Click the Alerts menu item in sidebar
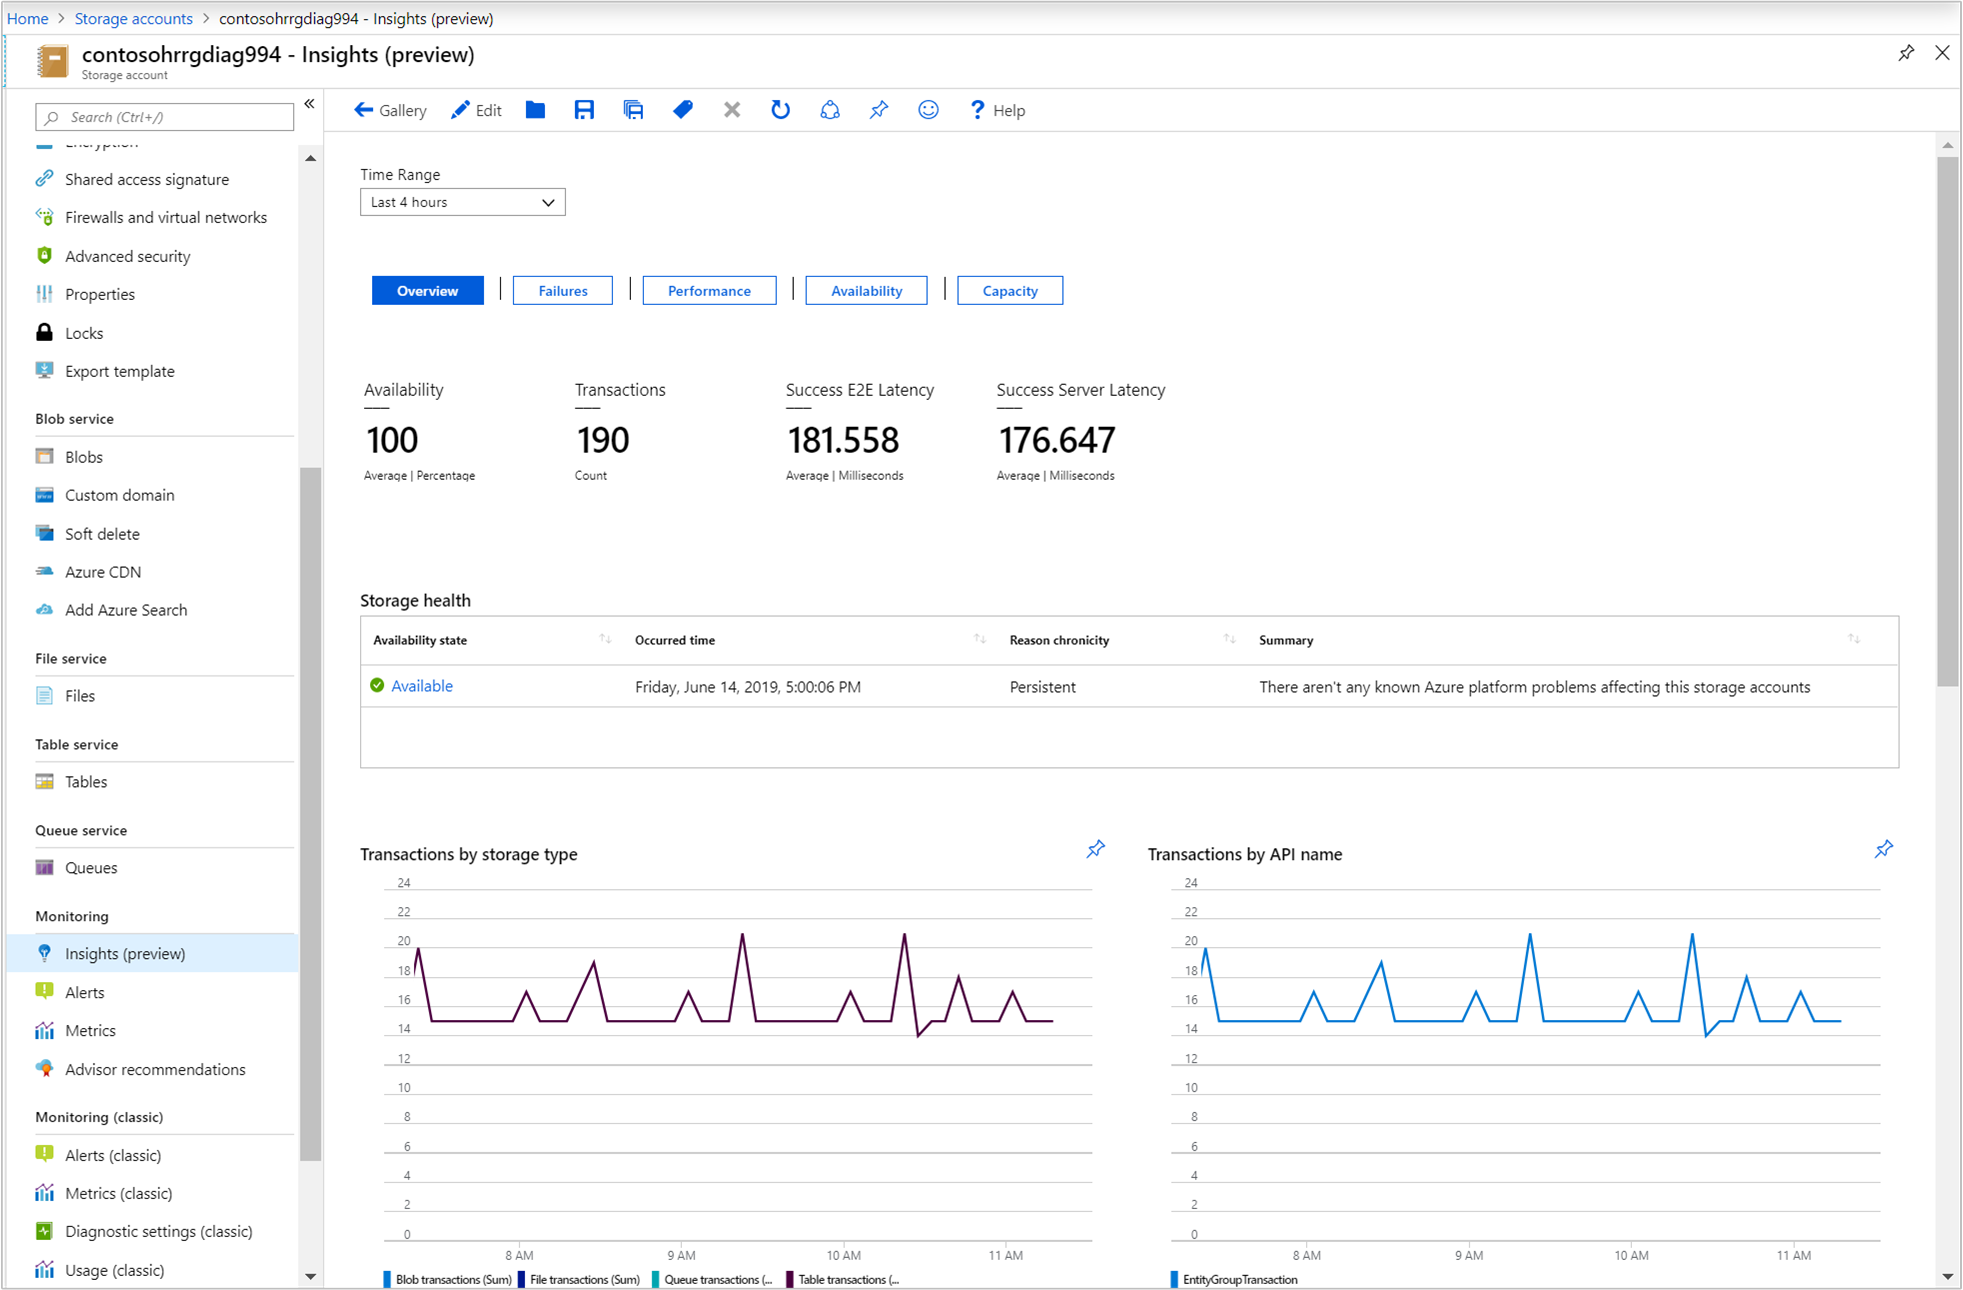The image size is (1963, 1290). coord(85,991)
